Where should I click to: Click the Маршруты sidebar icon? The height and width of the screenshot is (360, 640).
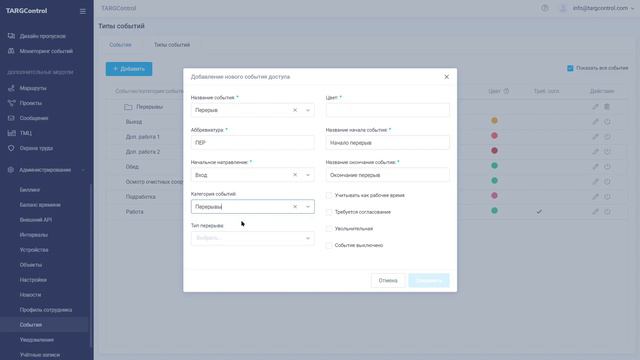point(11,88)
